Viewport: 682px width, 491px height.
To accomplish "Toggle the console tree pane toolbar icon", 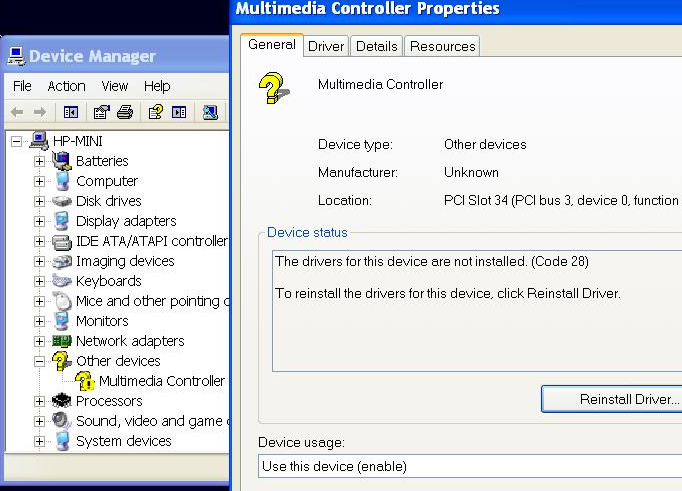I will pos(70,112).
